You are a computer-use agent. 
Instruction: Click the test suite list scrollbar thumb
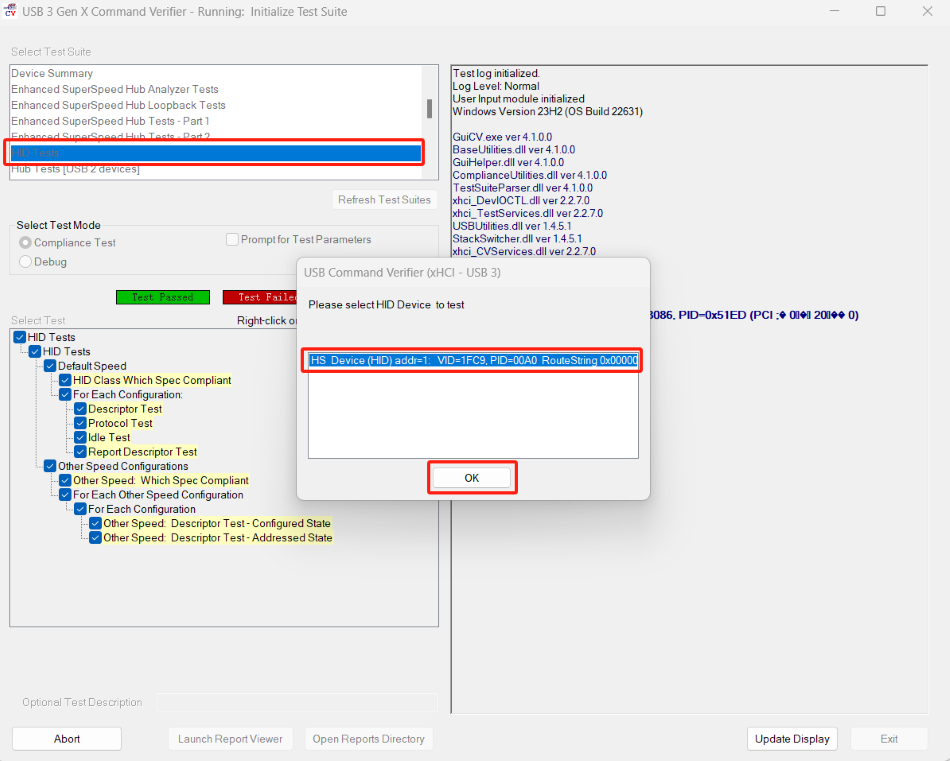point(430,109)
